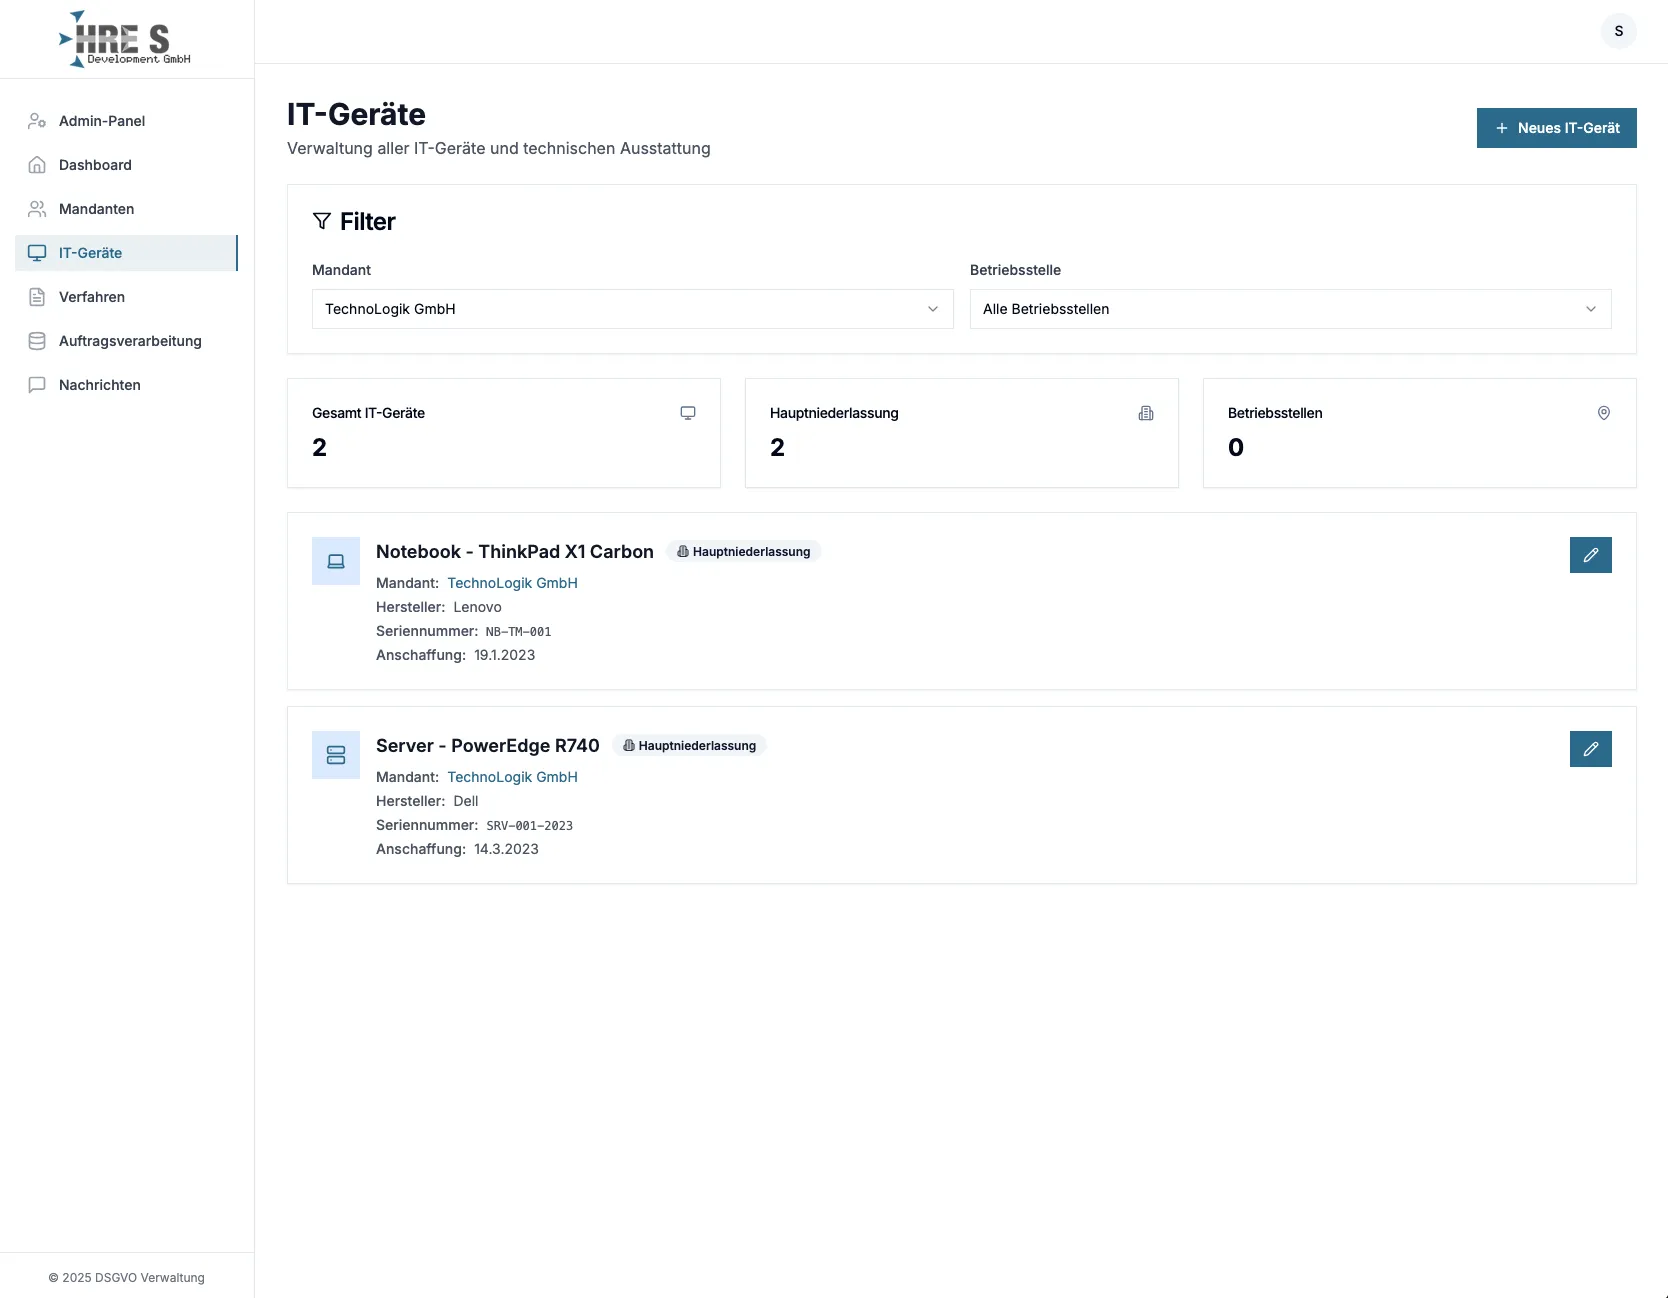The height and width of the screenshot is (1298, 1668).
Task: Click the building icon in Hauptniederlassung card
Action: point(1146,413)
